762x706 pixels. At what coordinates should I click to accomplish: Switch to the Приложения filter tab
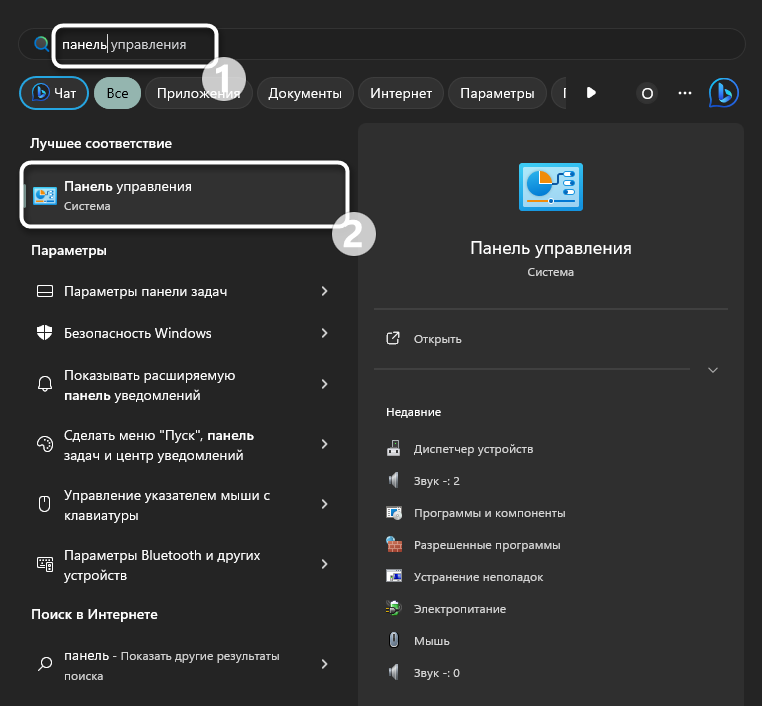[x=197, y=93]
